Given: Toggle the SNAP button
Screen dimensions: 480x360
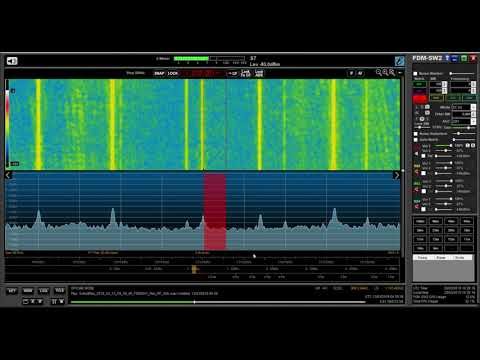Looking at the screenshot, I should (159, 73).
